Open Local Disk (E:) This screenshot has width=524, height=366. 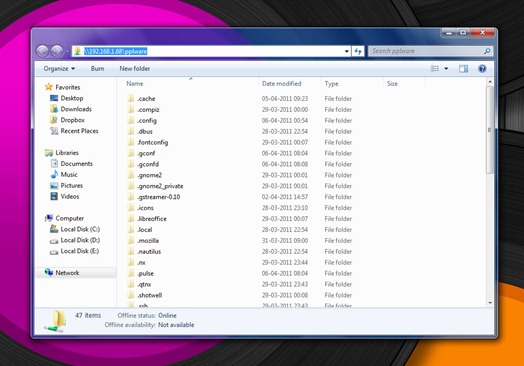click(80, 251)
